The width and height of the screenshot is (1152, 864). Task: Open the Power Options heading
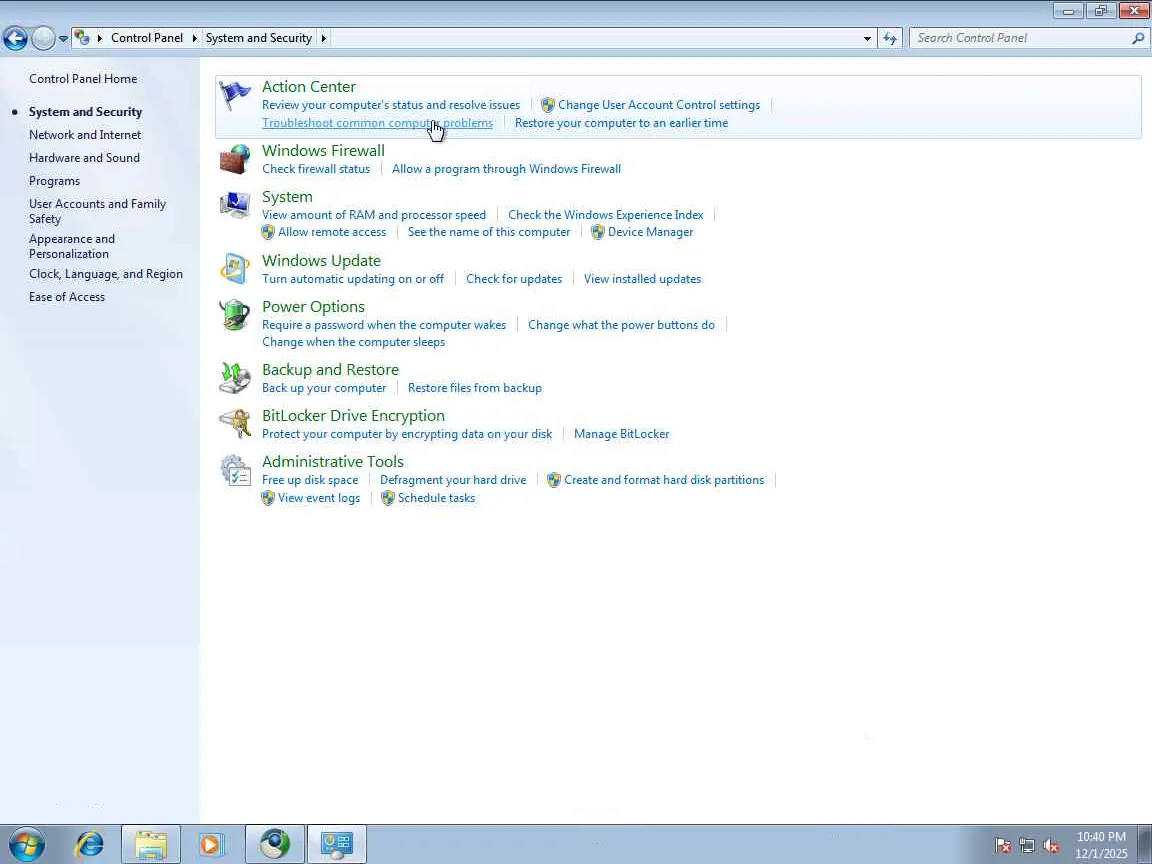tap(313, 306)
